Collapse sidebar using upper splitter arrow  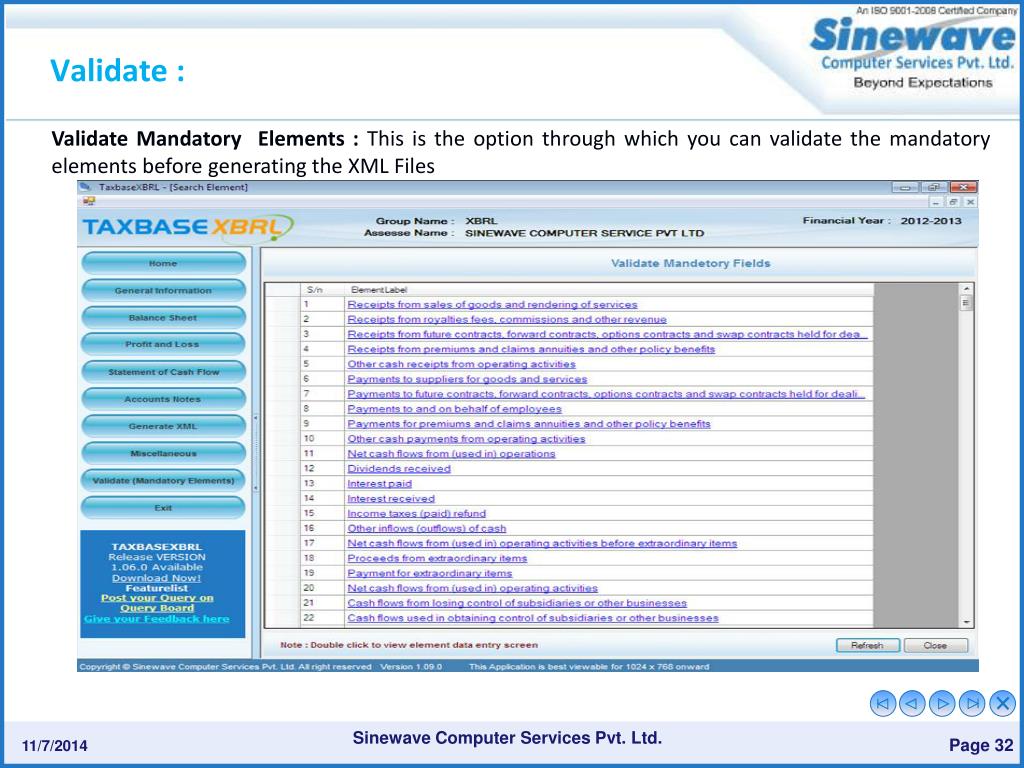(x=255, y=417)
